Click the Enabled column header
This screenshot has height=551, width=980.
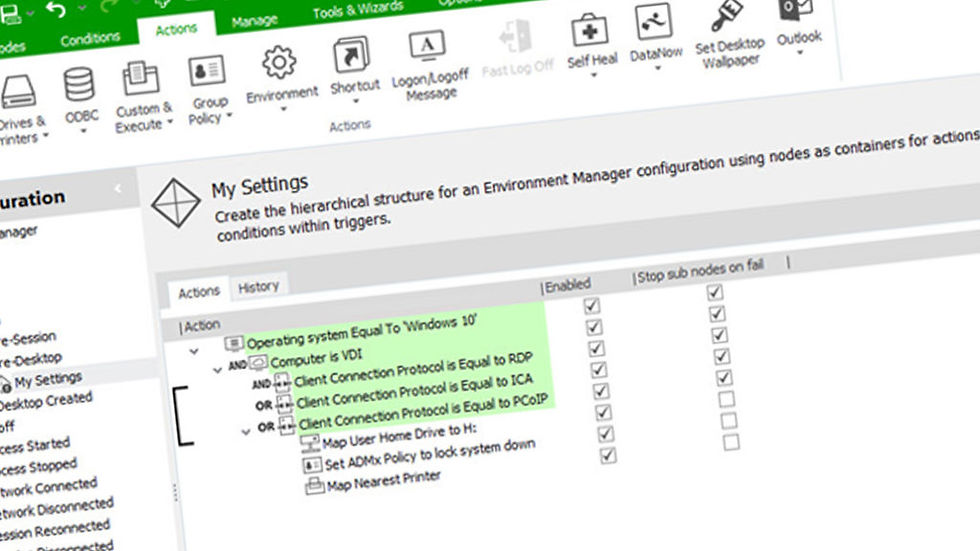click(x=568, y=285)
